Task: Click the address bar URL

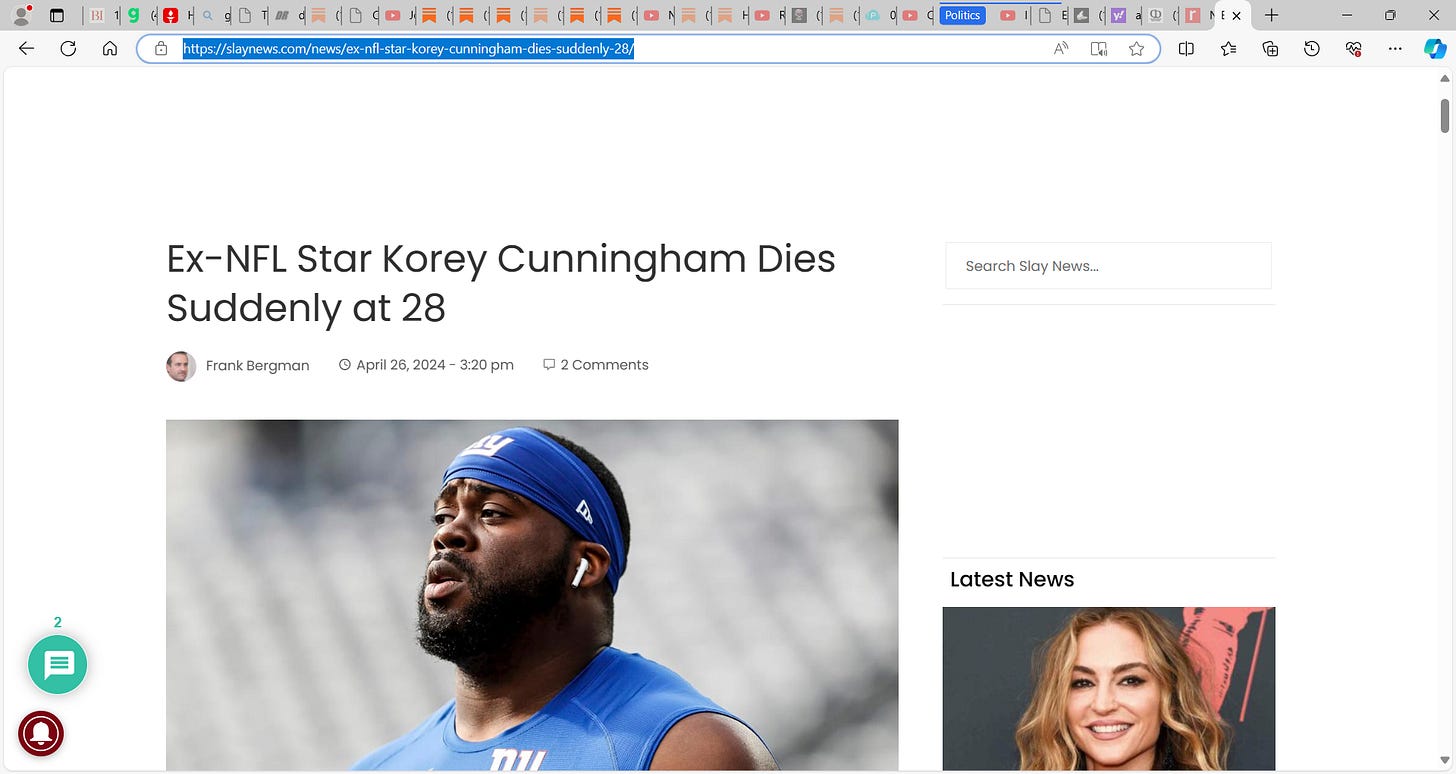Action: point(408,48)
